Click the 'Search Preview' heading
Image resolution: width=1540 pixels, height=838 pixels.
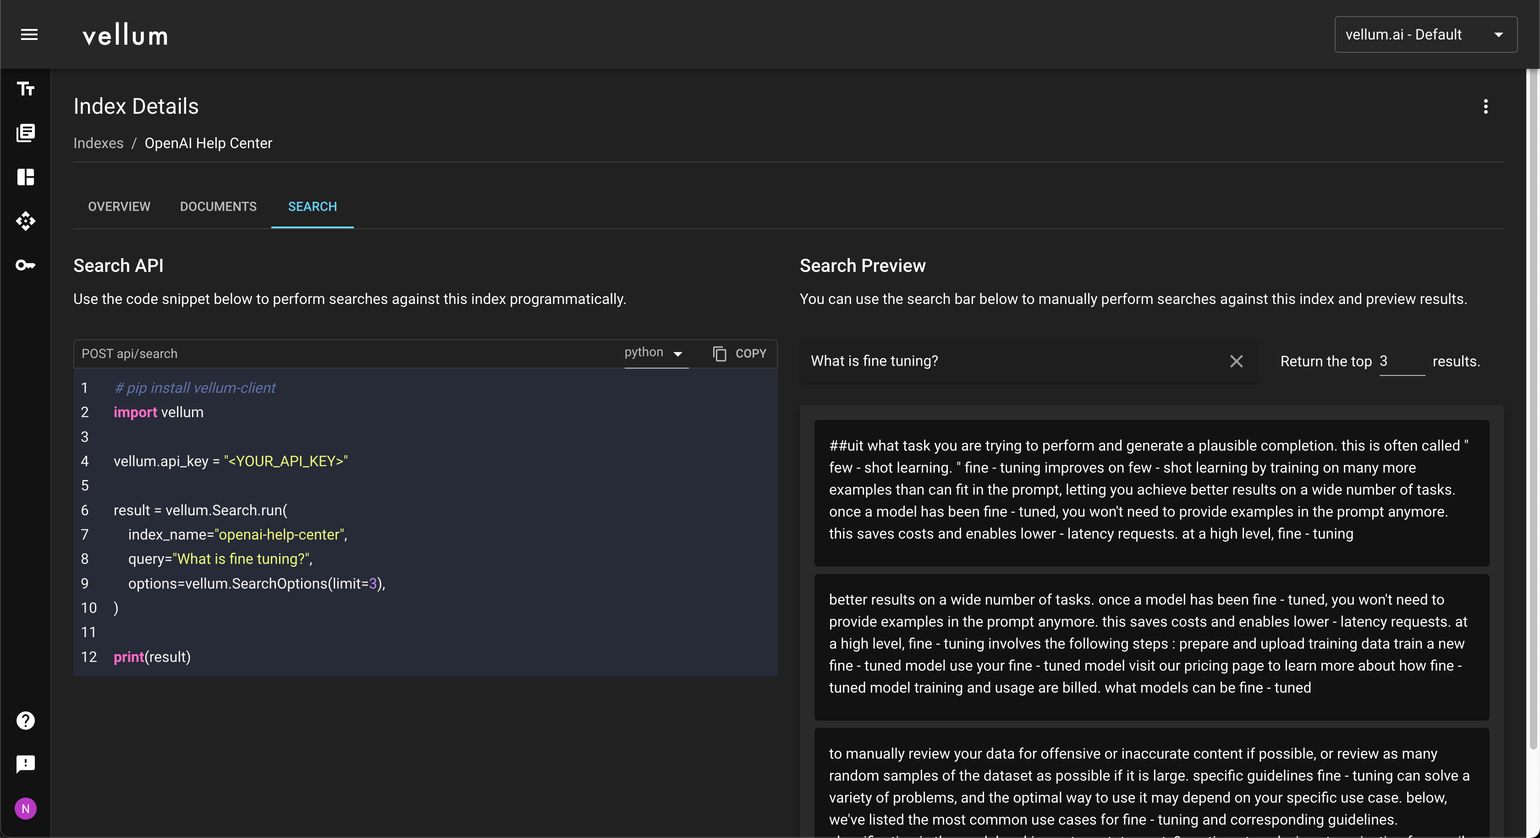pos(863,265)
